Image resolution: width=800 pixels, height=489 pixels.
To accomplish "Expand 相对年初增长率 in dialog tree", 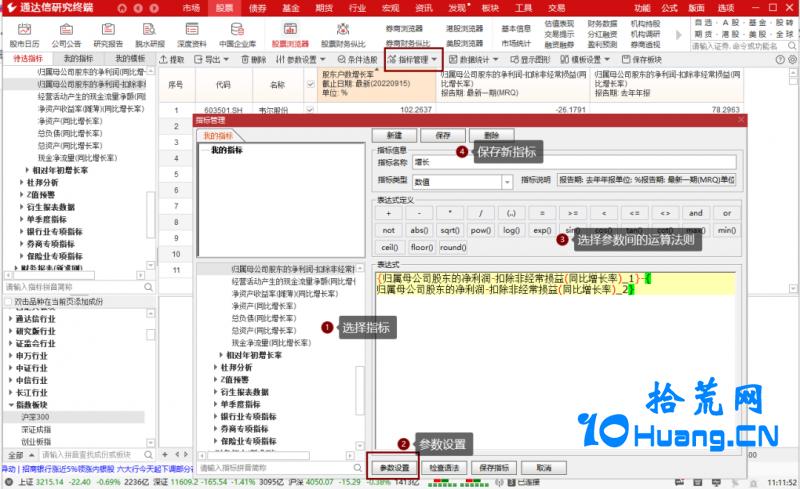I will [x=221, y=355].
